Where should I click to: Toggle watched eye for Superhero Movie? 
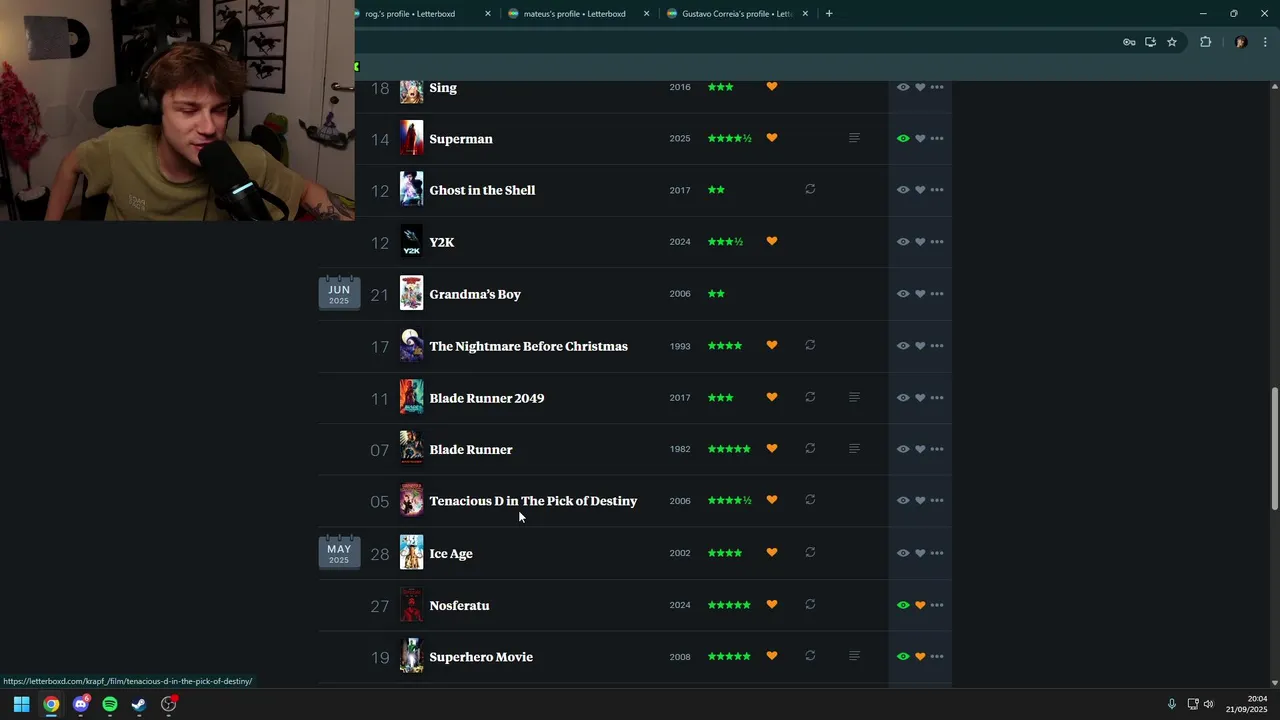(903, 657)
